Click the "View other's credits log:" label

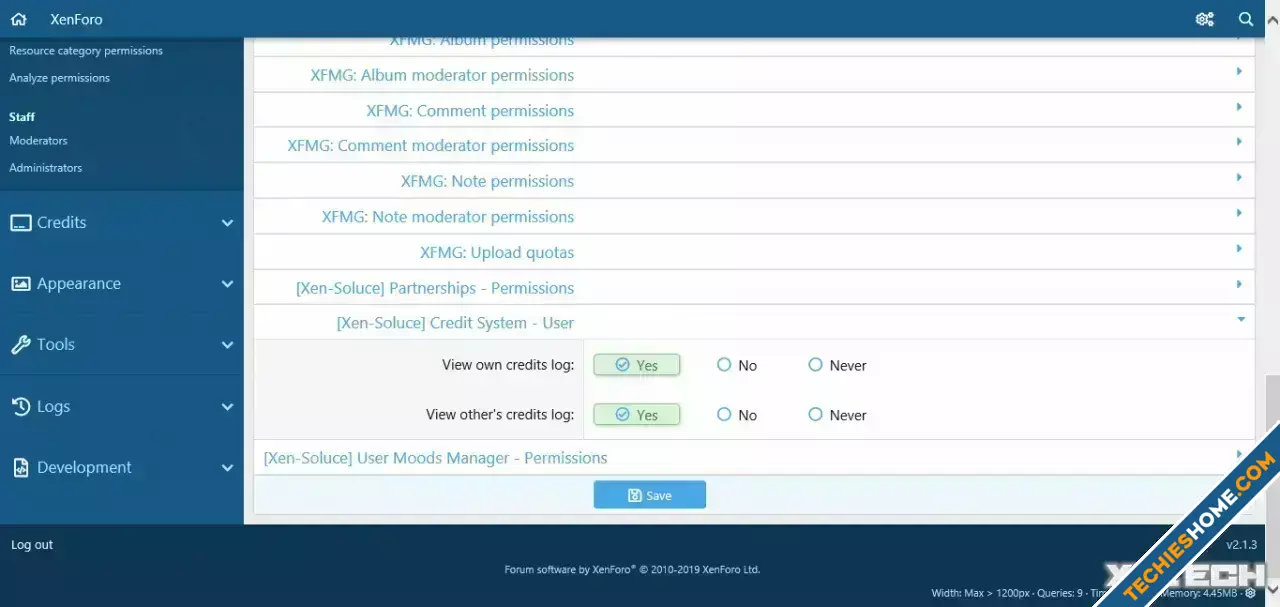500,414
